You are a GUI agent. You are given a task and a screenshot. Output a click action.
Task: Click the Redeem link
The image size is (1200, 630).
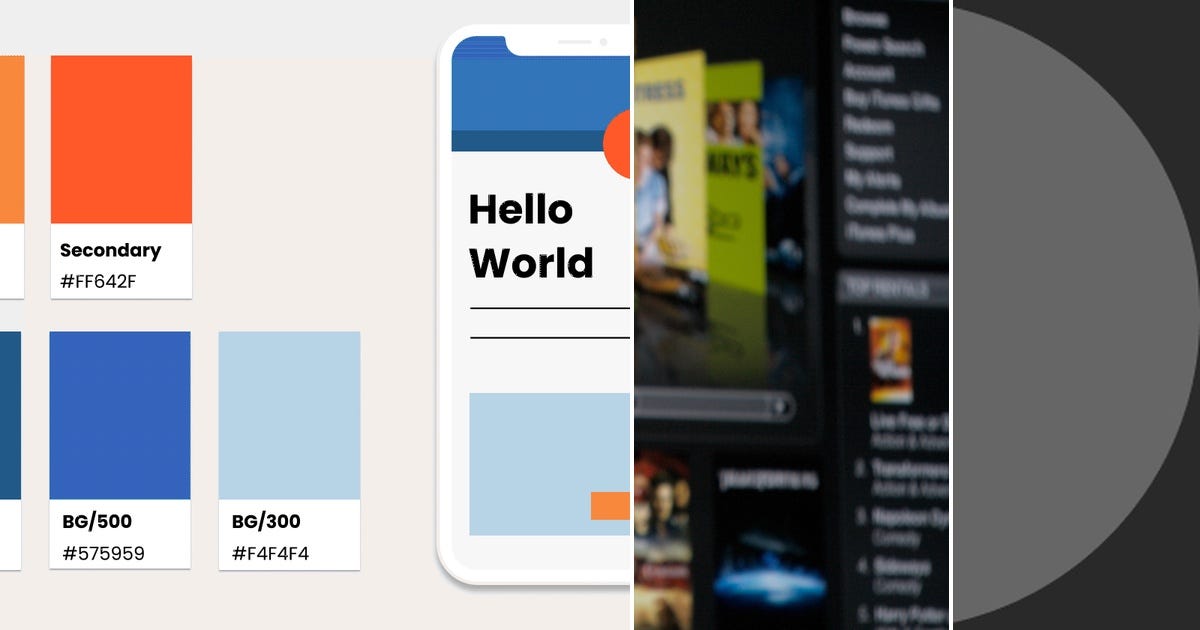tap(872, 125)
